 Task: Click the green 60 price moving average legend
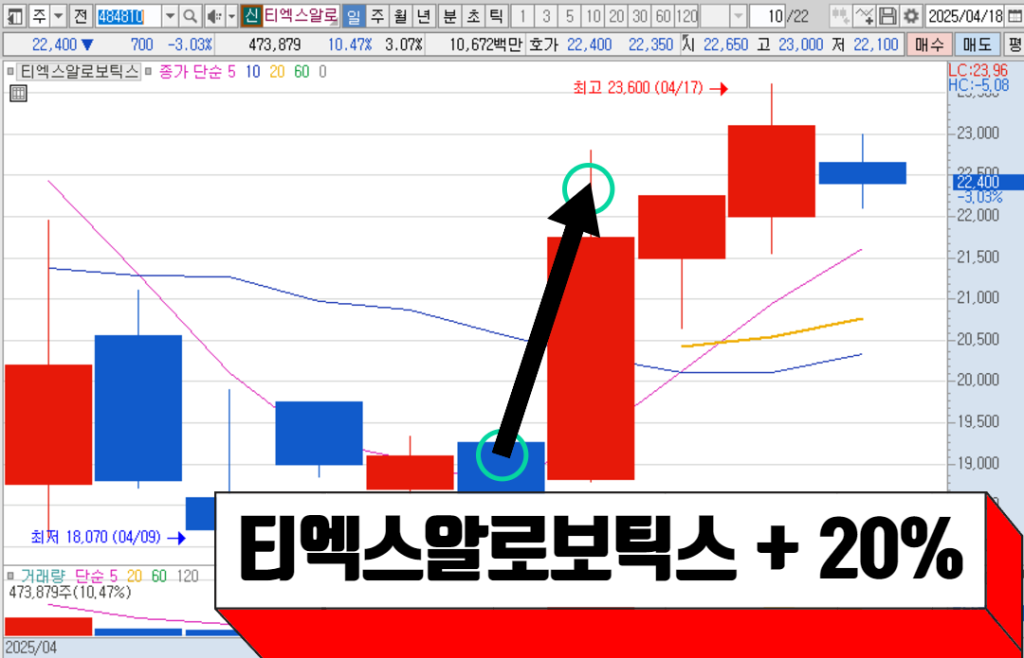(302, 71)
